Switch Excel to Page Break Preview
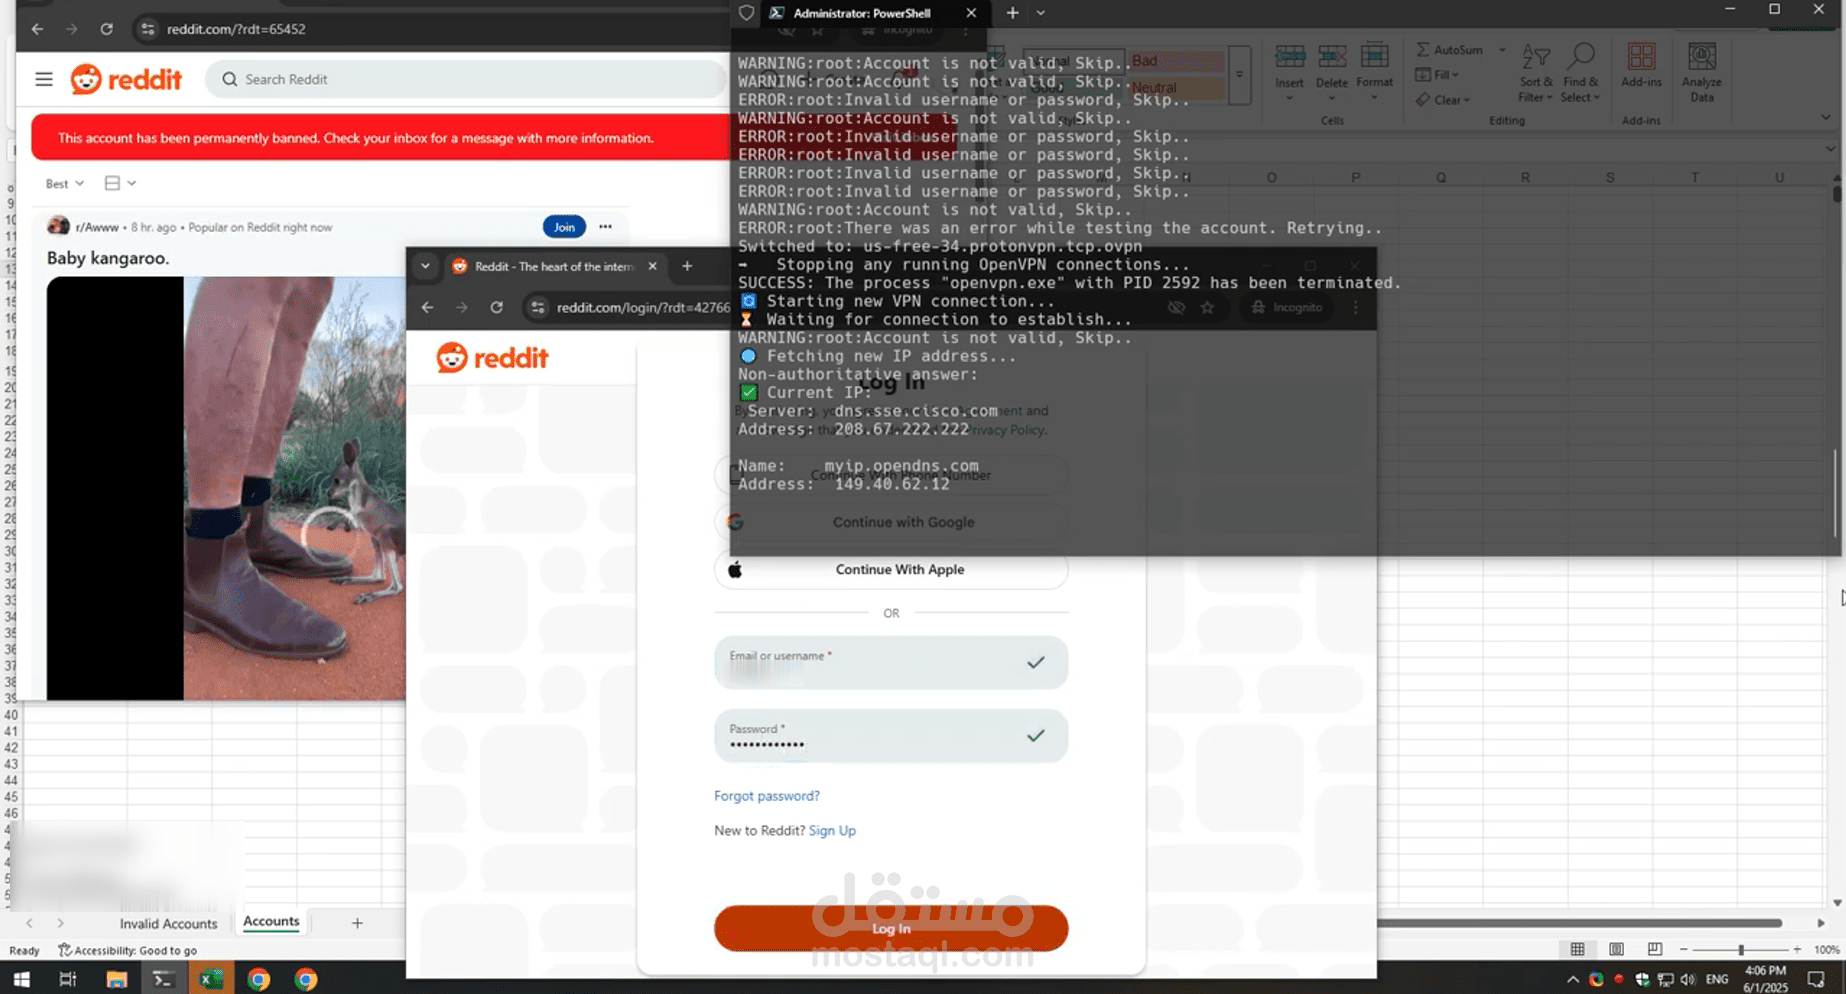Image resolution: width=1846 pixels, height=994 pixels. tap(1655, 949)
